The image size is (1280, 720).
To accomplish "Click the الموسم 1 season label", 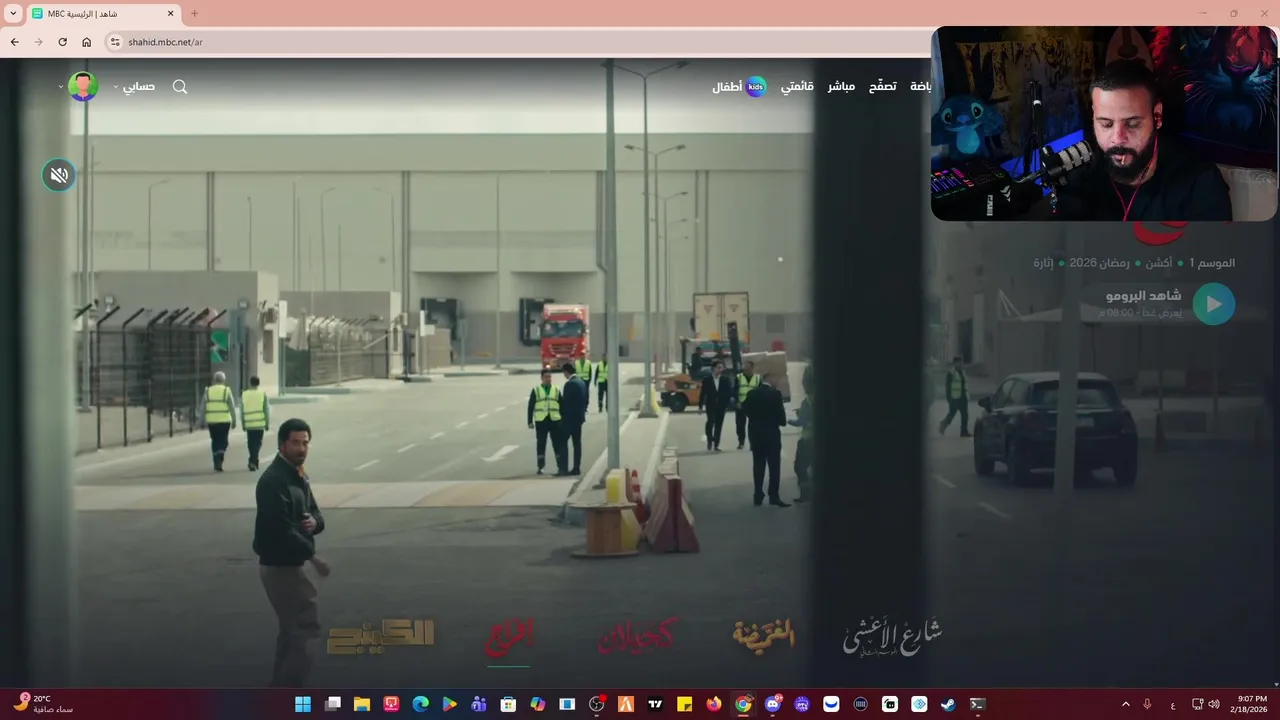I will tap(1212, 263).
